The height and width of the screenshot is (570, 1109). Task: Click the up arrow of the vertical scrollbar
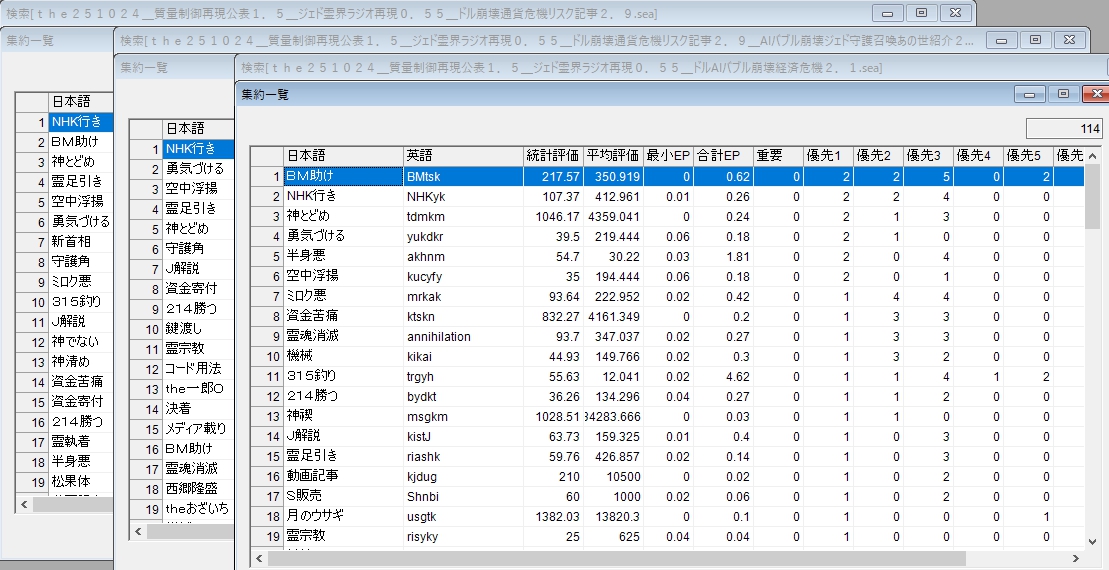tap(1092, 156)
